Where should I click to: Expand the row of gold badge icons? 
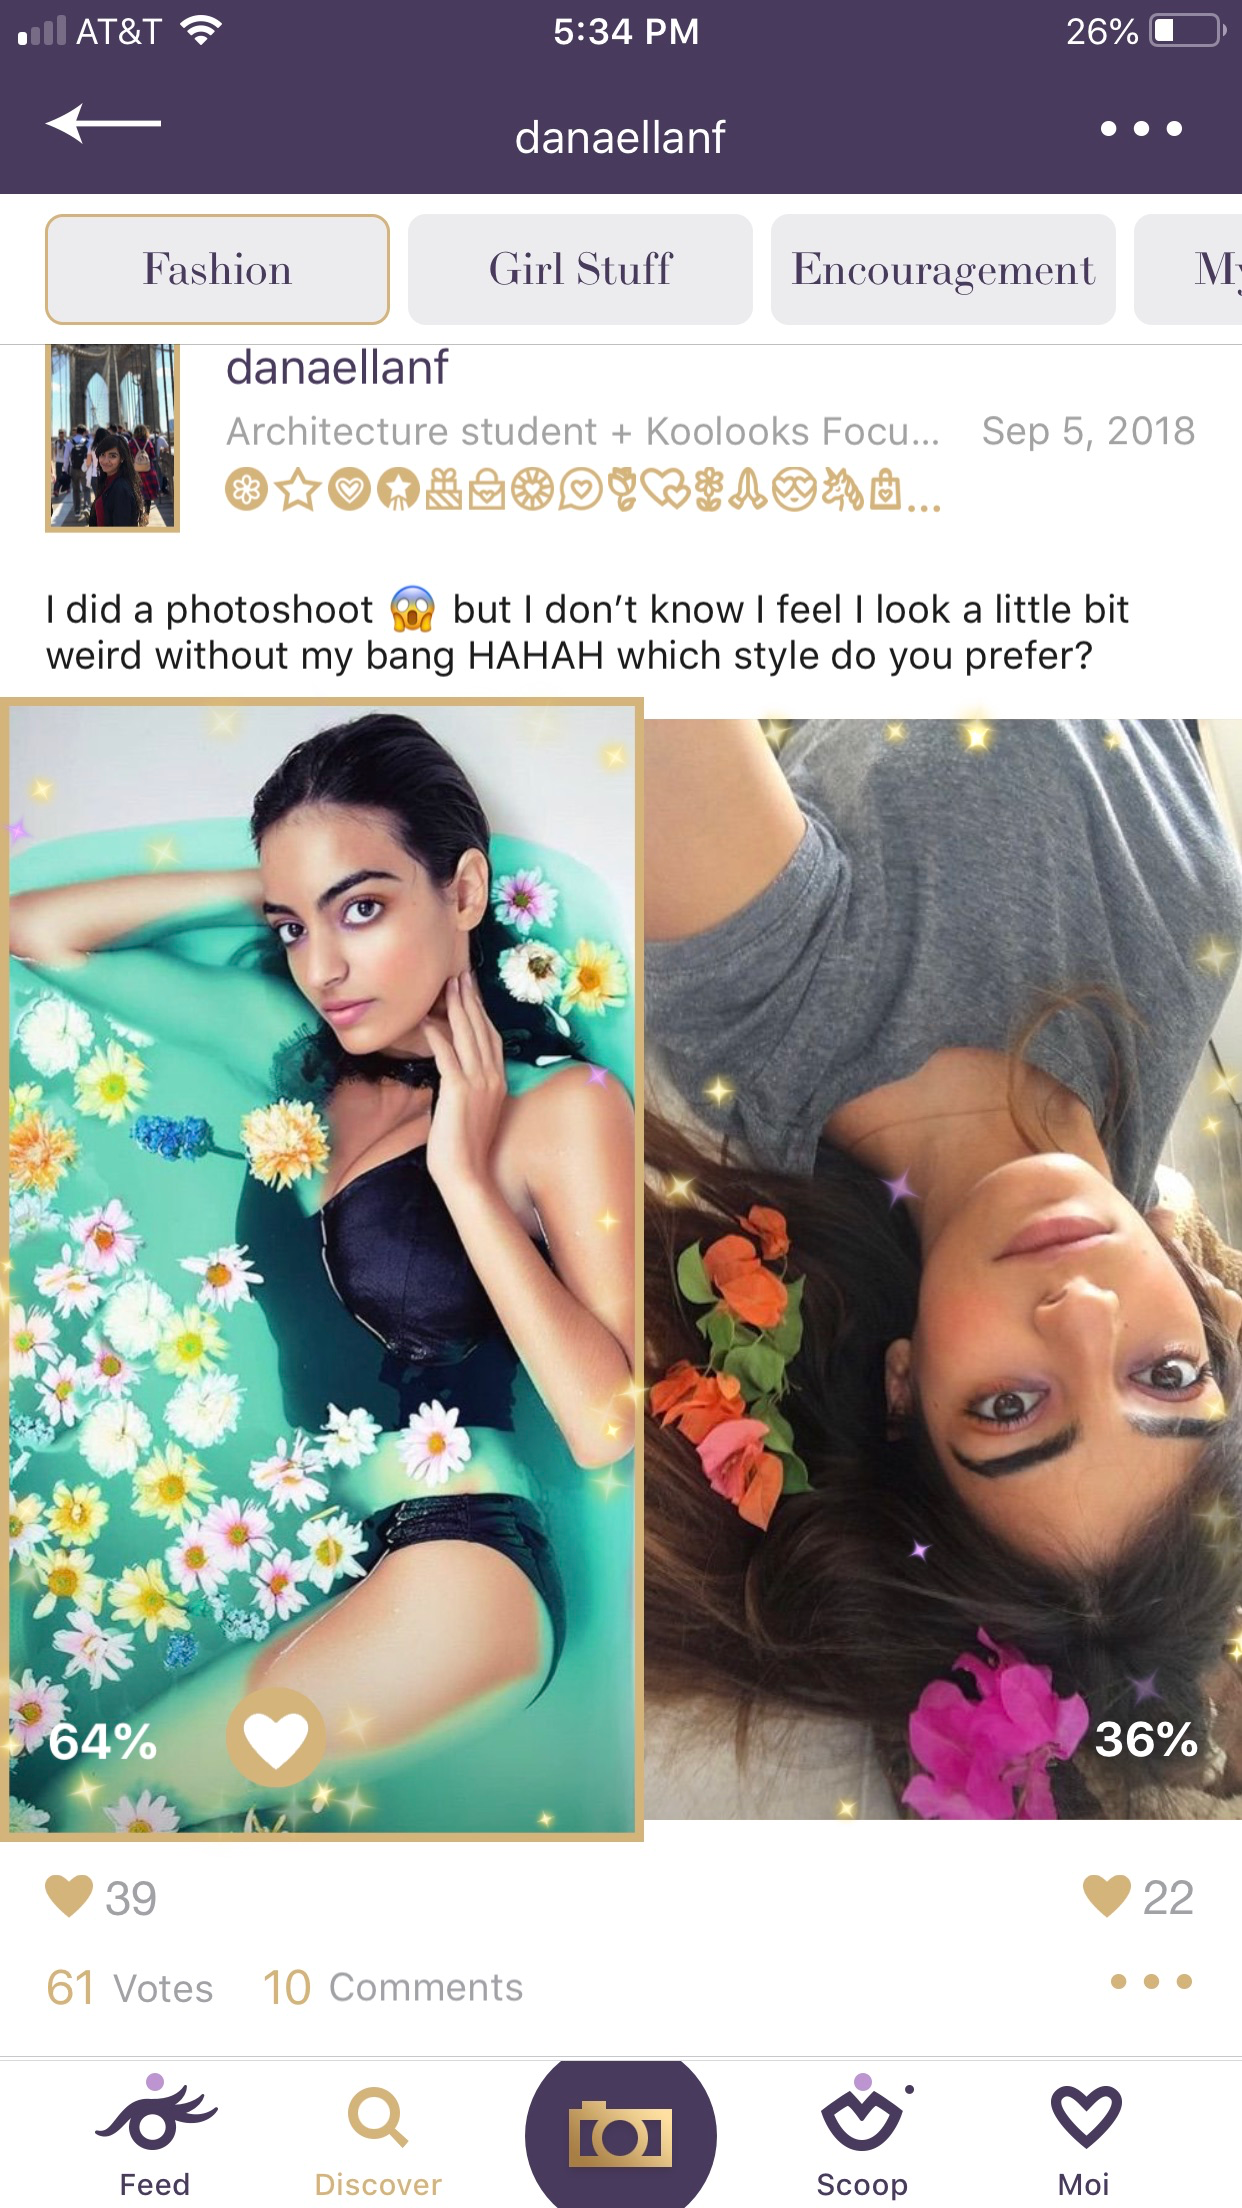(582, 491)
